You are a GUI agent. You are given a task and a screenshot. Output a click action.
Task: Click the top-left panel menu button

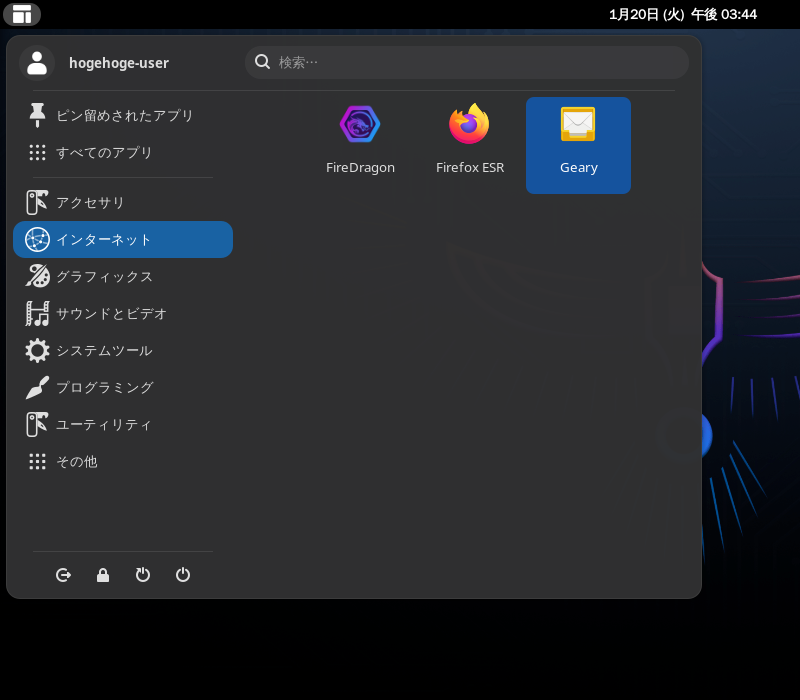click(22, 14)
